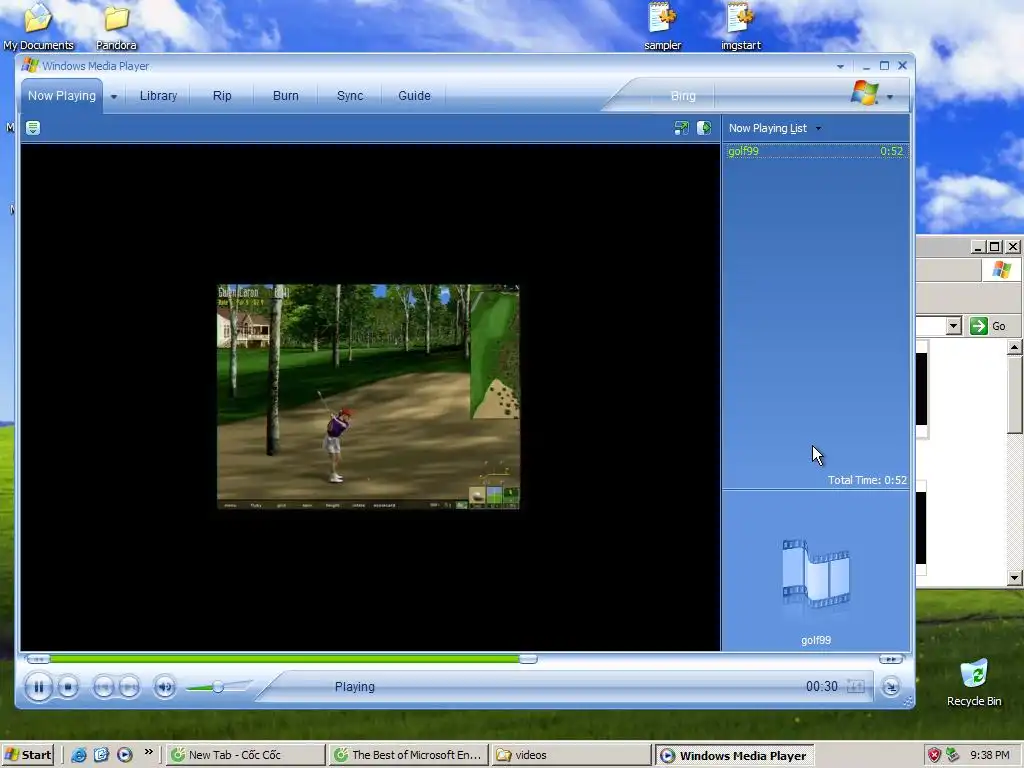Select golf99 in the playlist
This screenshot has width=1024, height=768.
(816, 152)
